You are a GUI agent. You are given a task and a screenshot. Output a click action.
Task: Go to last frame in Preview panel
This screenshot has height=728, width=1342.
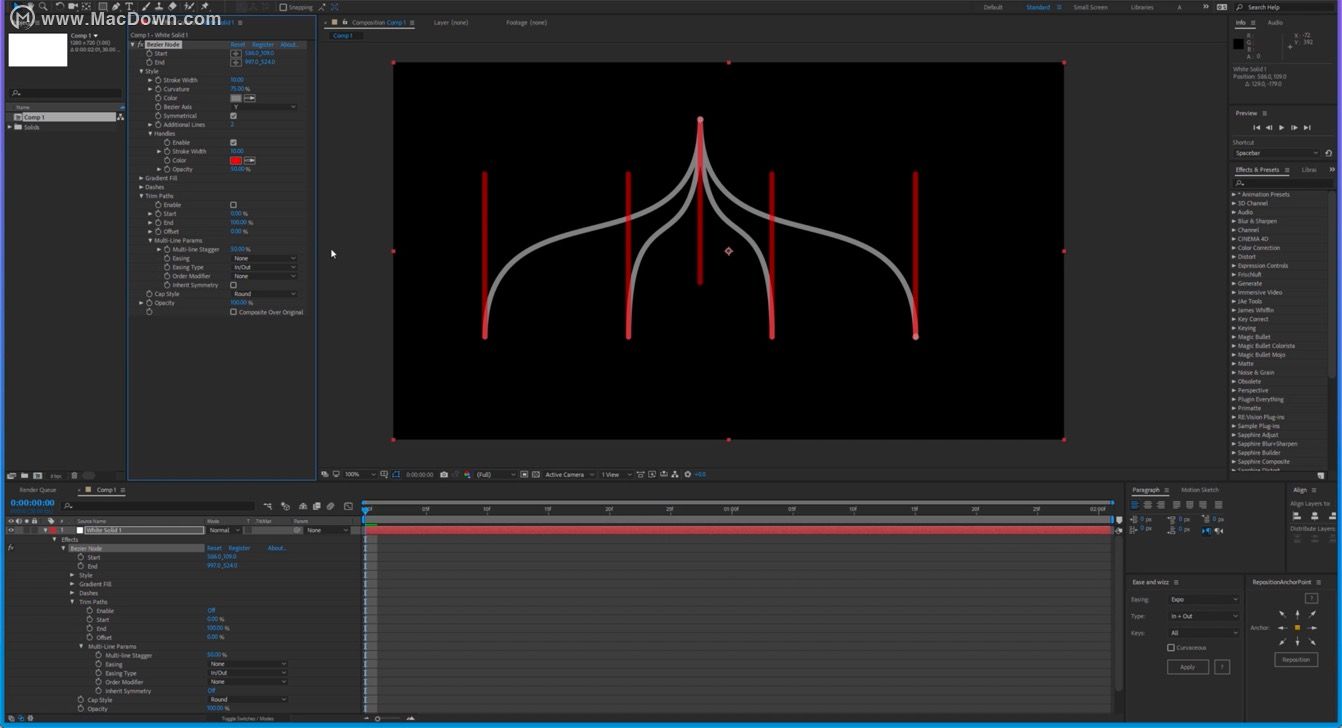1307,128
